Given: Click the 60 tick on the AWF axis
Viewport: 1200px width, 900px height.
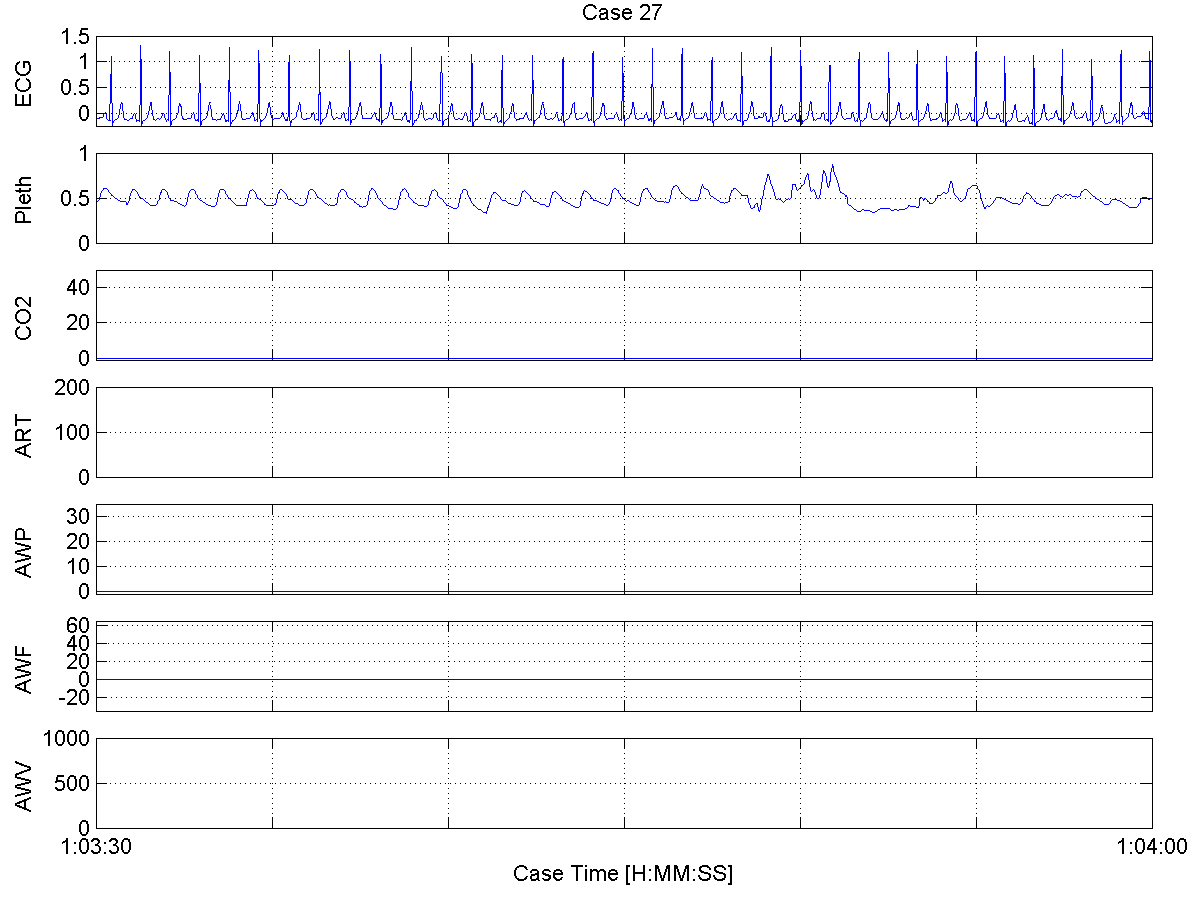Looking at the screenshot, I should [x=80, y=625].
